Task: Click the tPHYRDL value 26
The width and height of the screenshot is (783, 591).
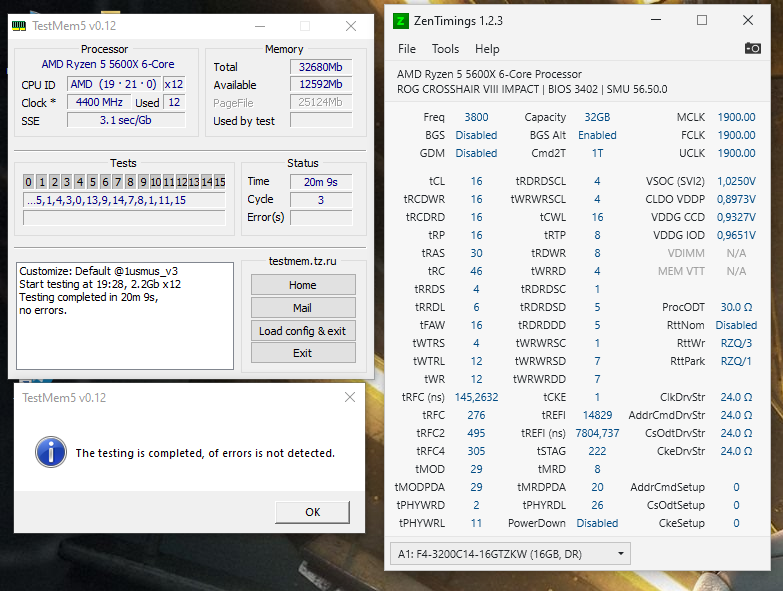Action: tap(597, 505)
